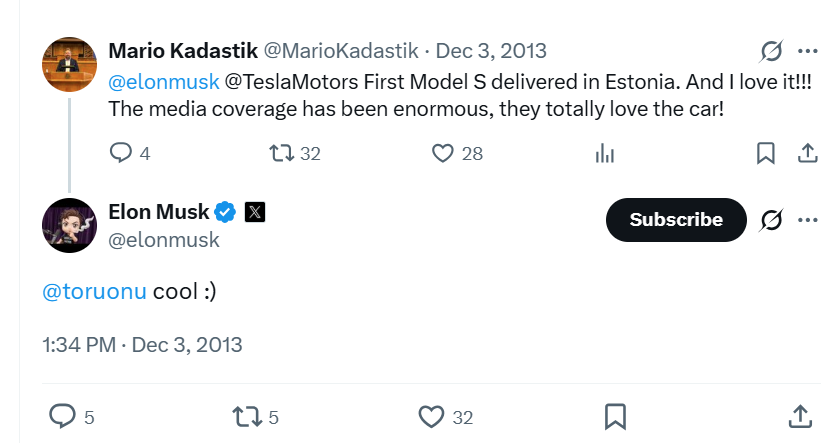
Task: Toggle like on Elon Musk's reply
Action: tap(431, 416)
